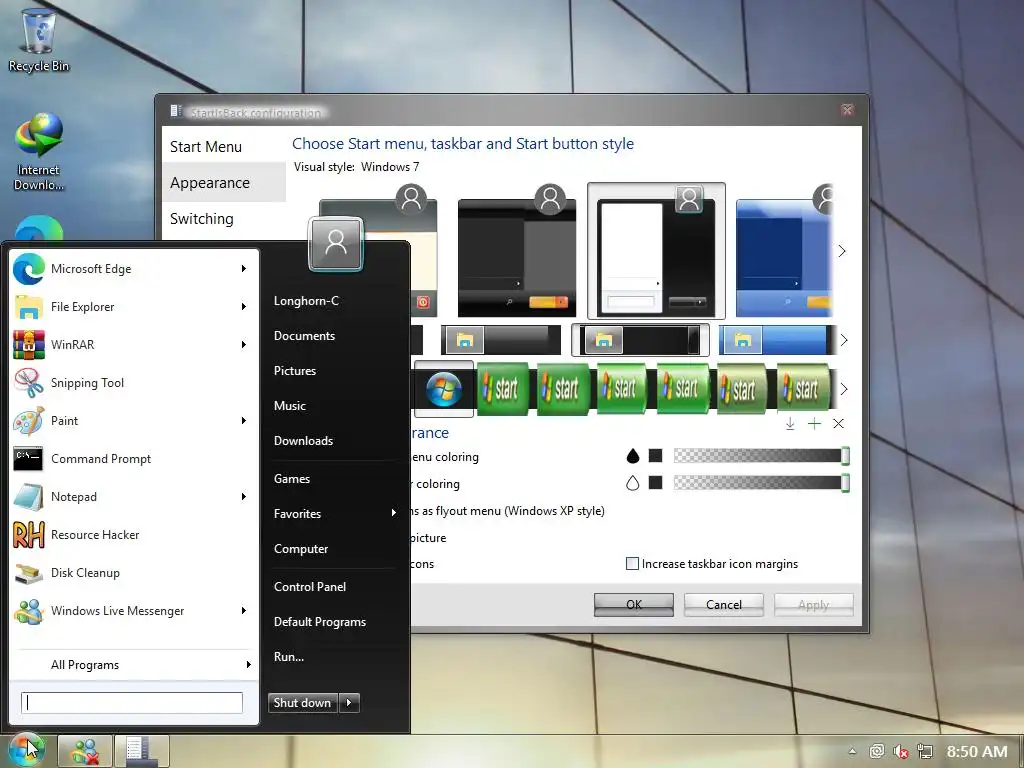Click the Messenger icon on the taskbar
Viewport: 1024px width, 768px height.
pyautogui.click(x=85, y=752)
